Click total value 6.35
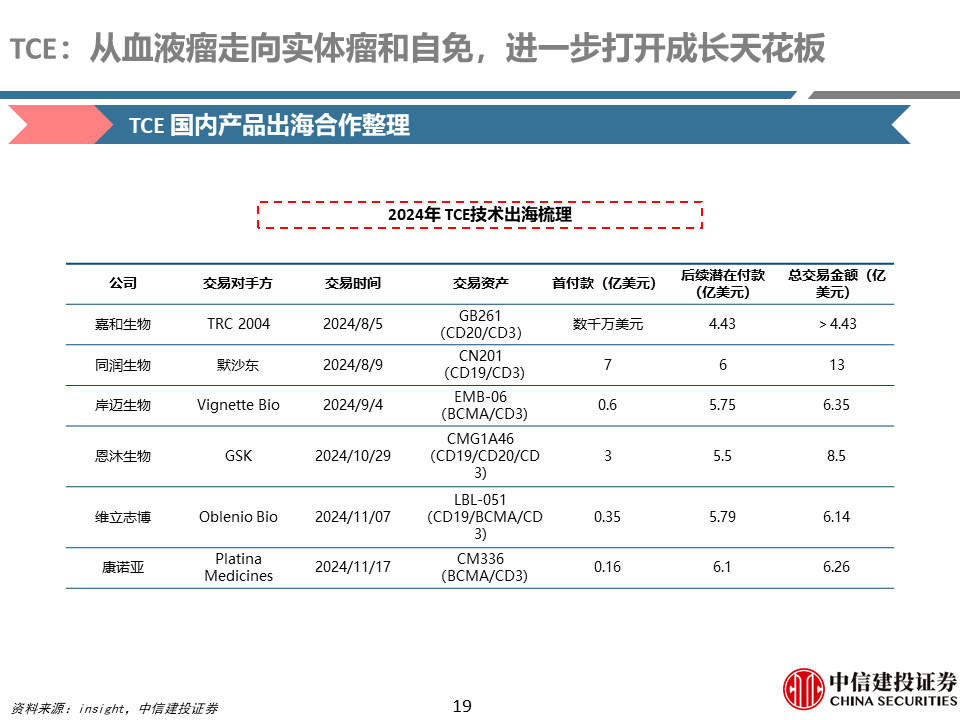This screenshot has width=960, height=720. (836, 405)
